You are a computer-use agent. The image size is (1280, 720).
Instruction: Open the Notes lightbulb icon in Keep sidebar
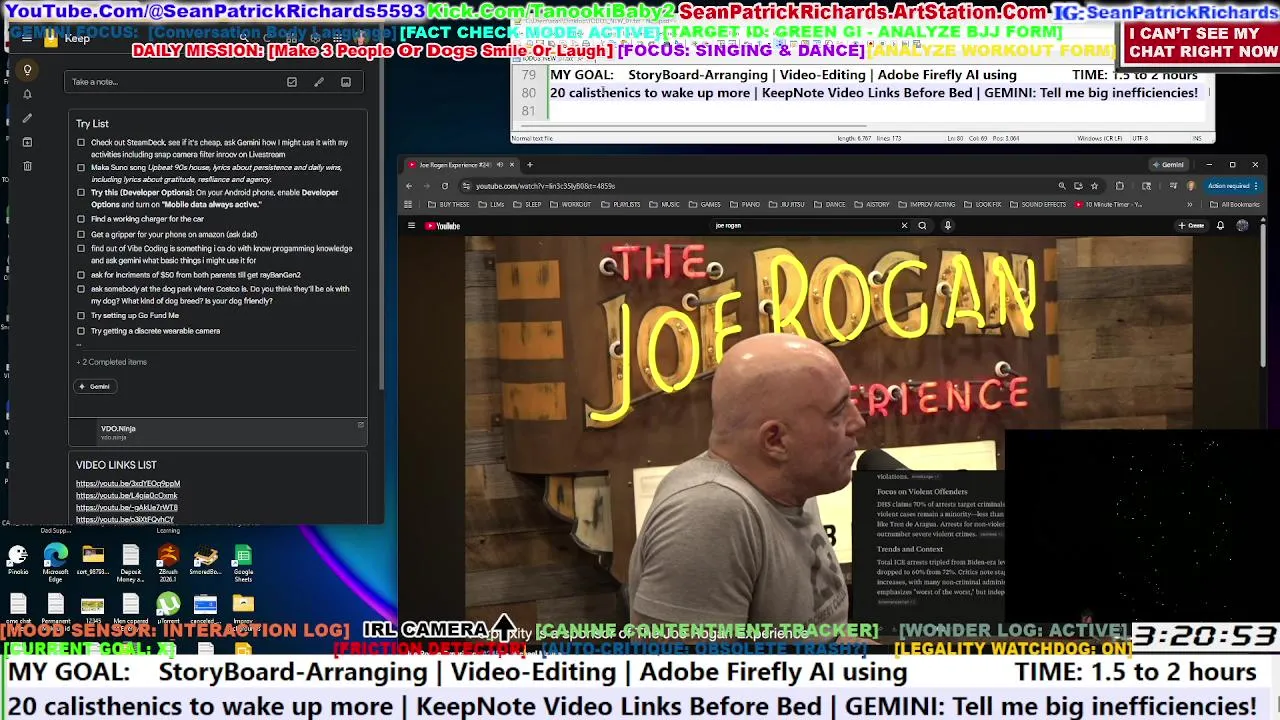tap(27, 70)
